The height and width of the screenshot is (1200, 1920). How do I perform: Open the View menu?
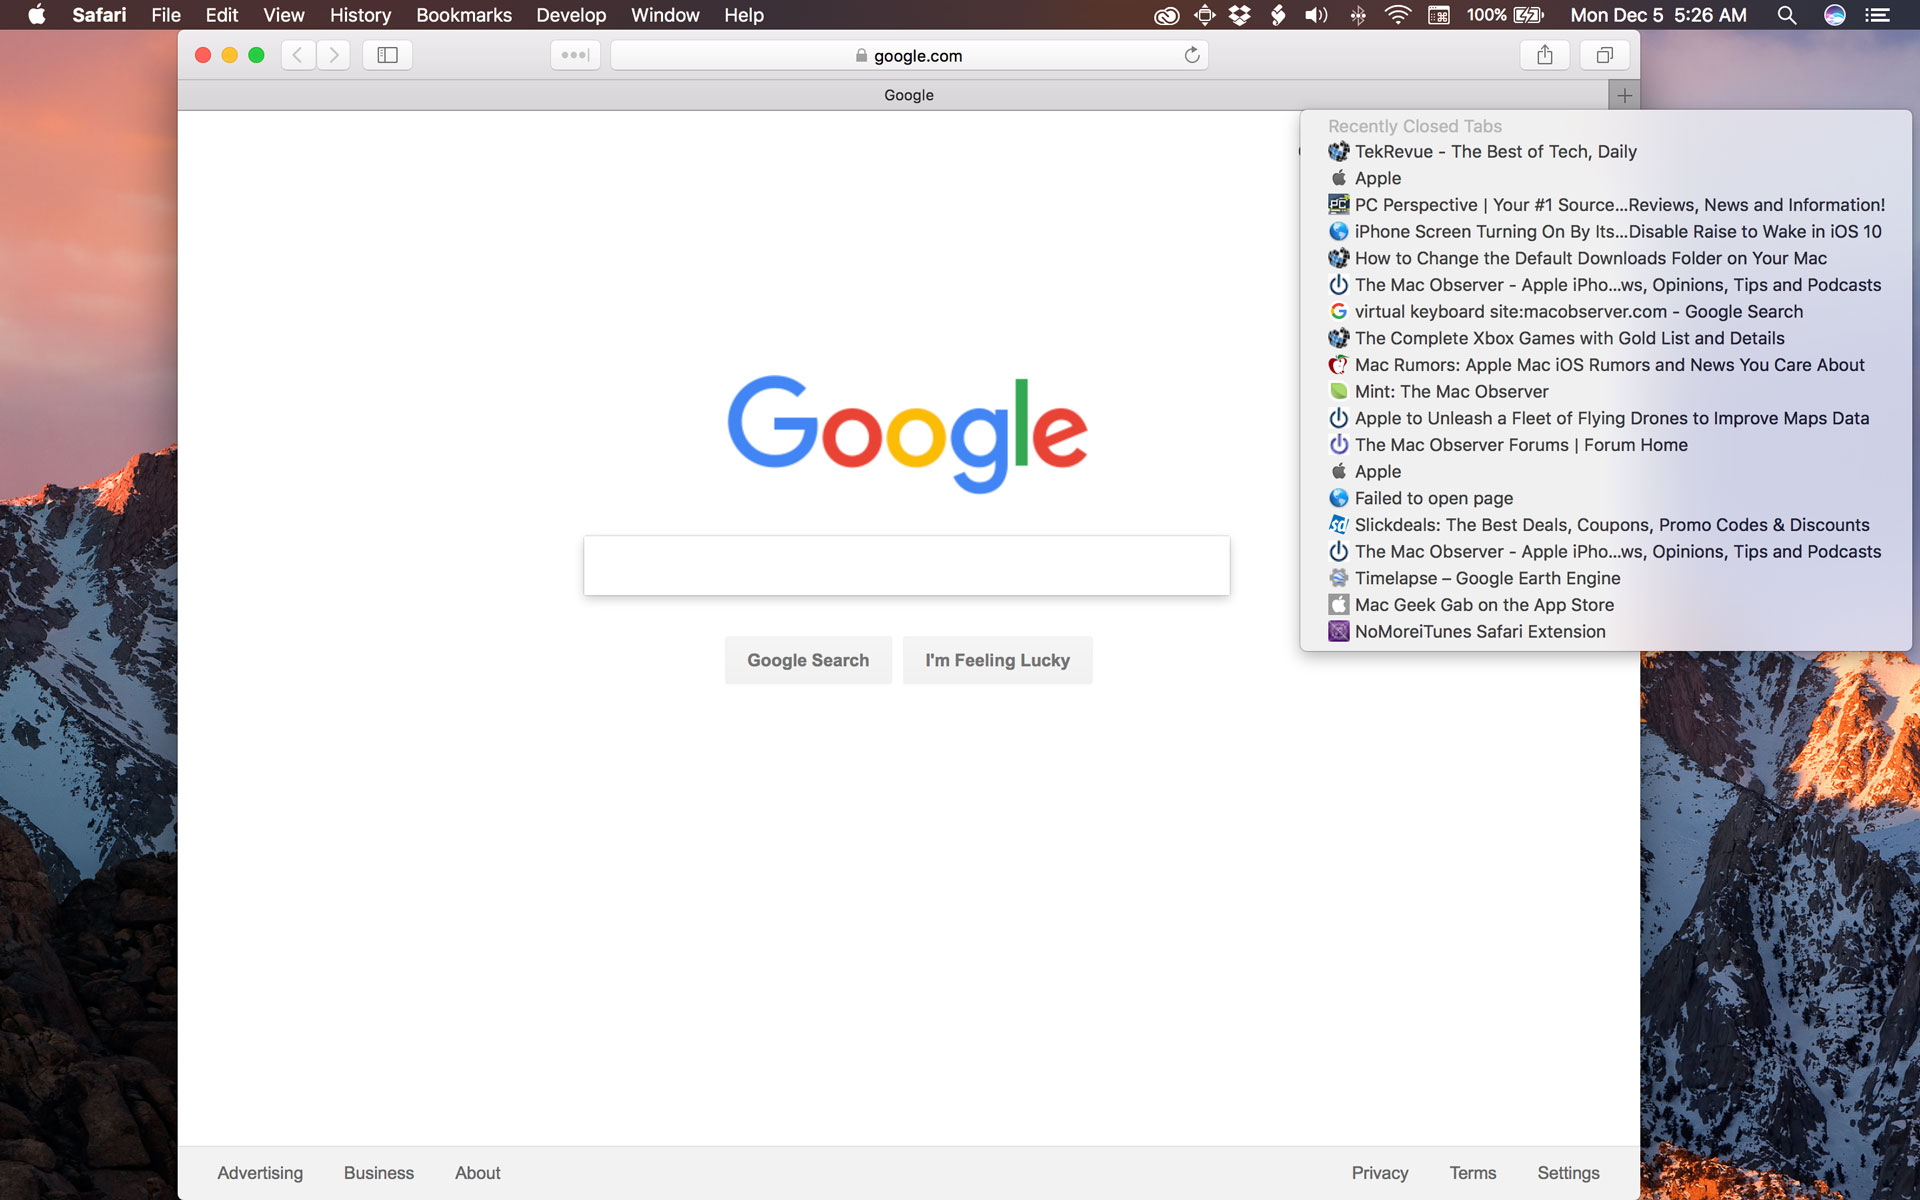(x=284, y=15)
